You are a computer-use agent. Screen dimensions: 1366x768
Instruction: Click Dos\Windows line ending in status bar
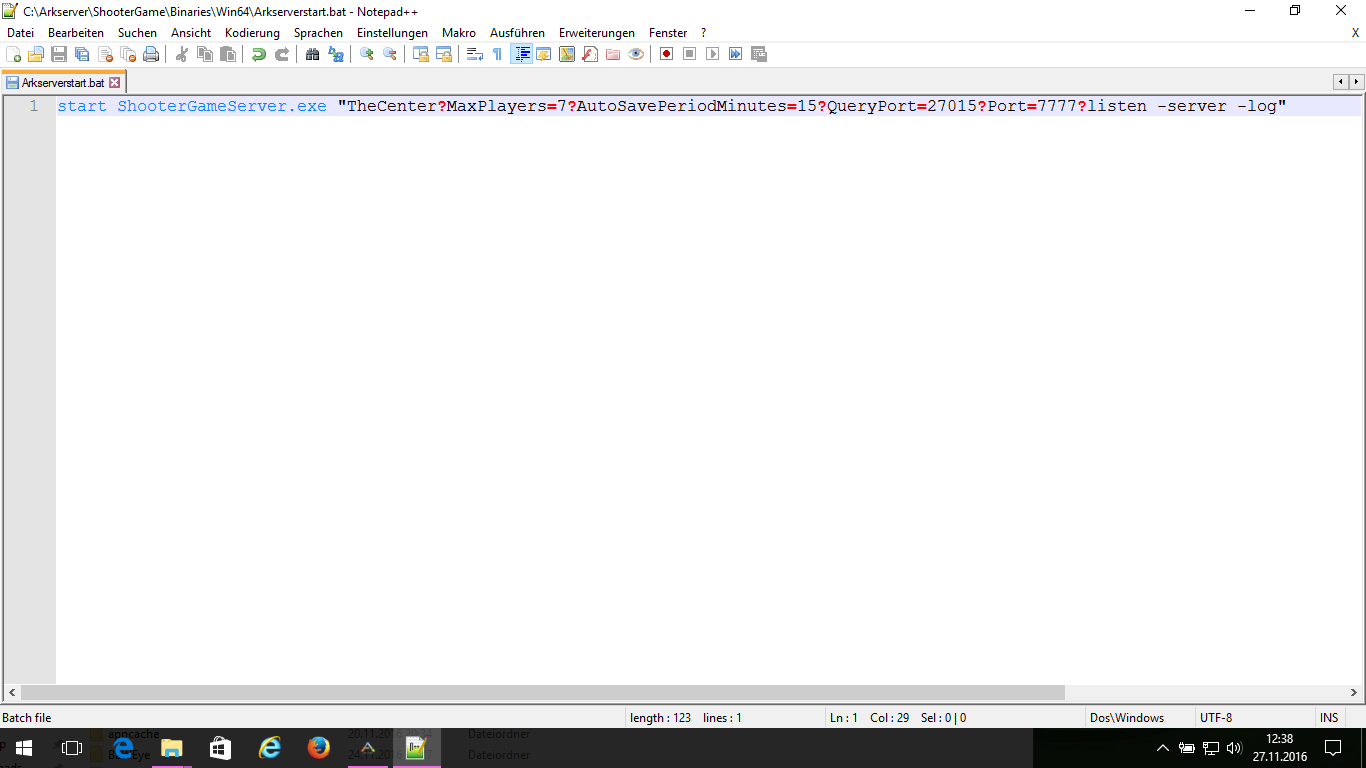point(1127,718)
